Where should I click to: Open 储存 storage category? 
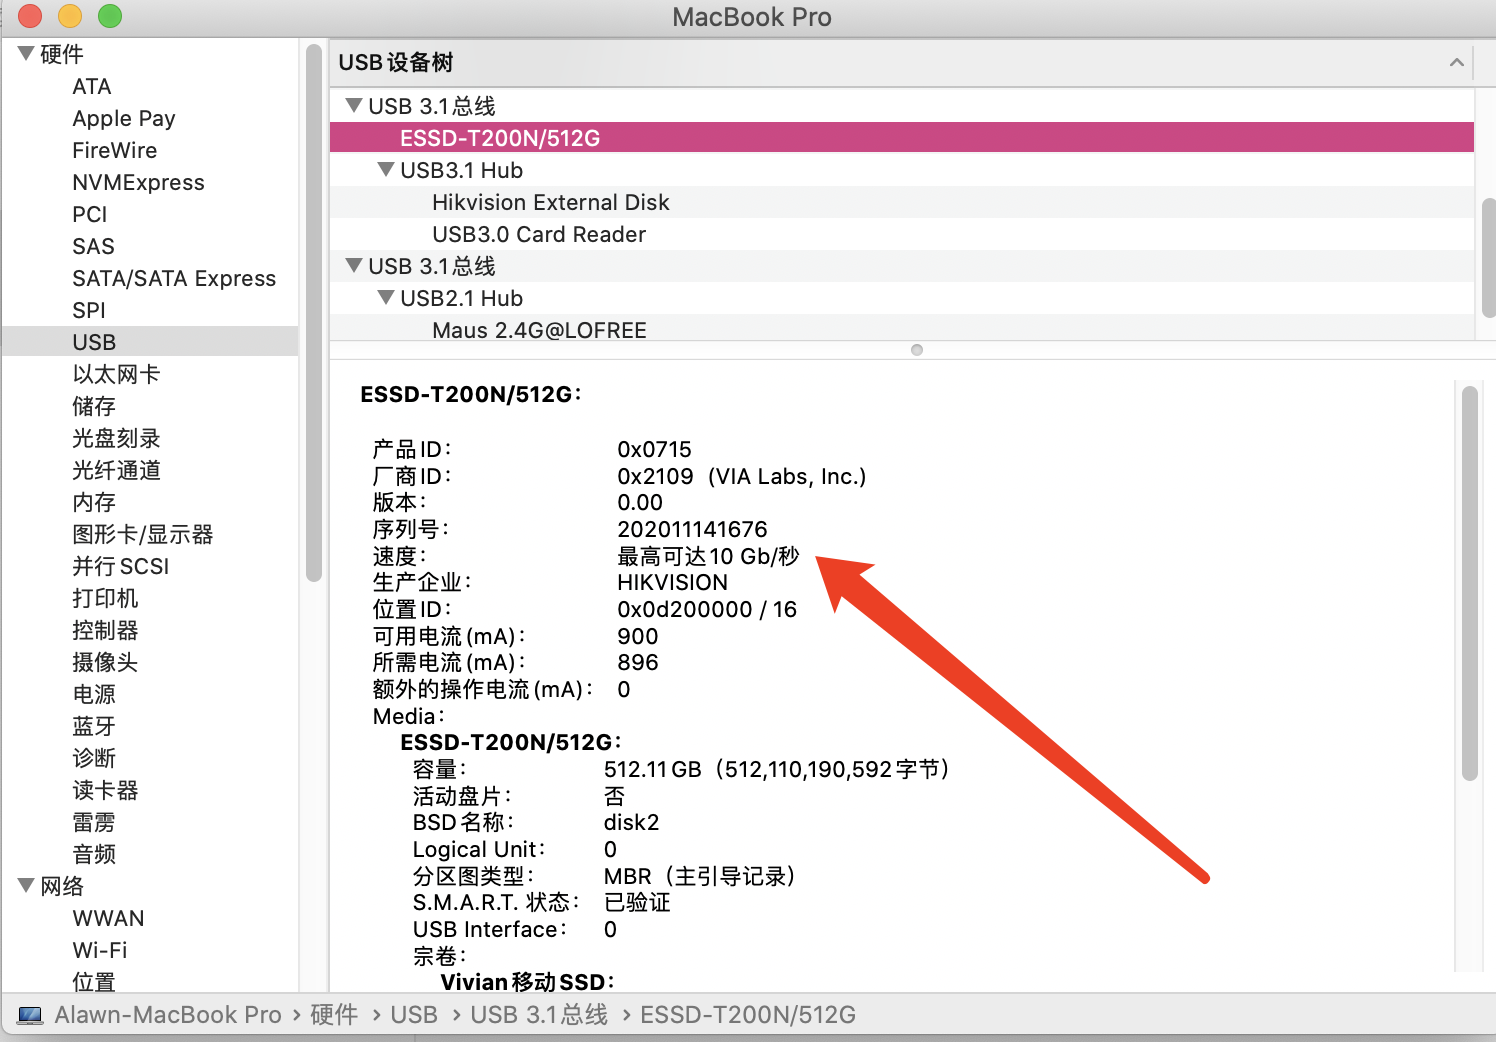pos(94,406)
